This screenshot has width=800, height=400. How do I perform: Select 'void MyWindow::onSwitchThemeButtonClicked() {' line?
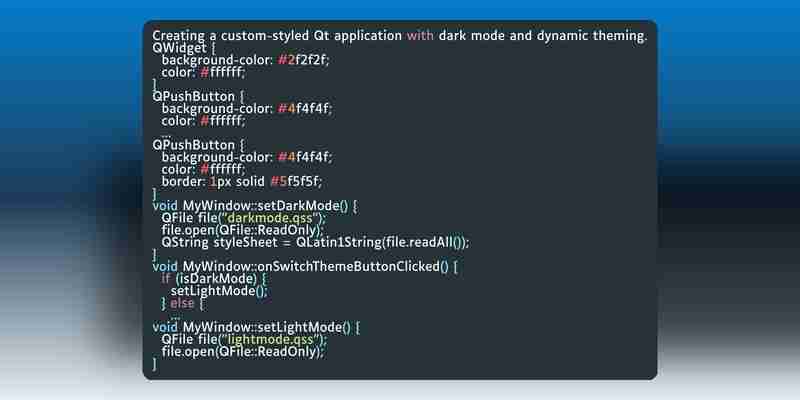[305, 267]
